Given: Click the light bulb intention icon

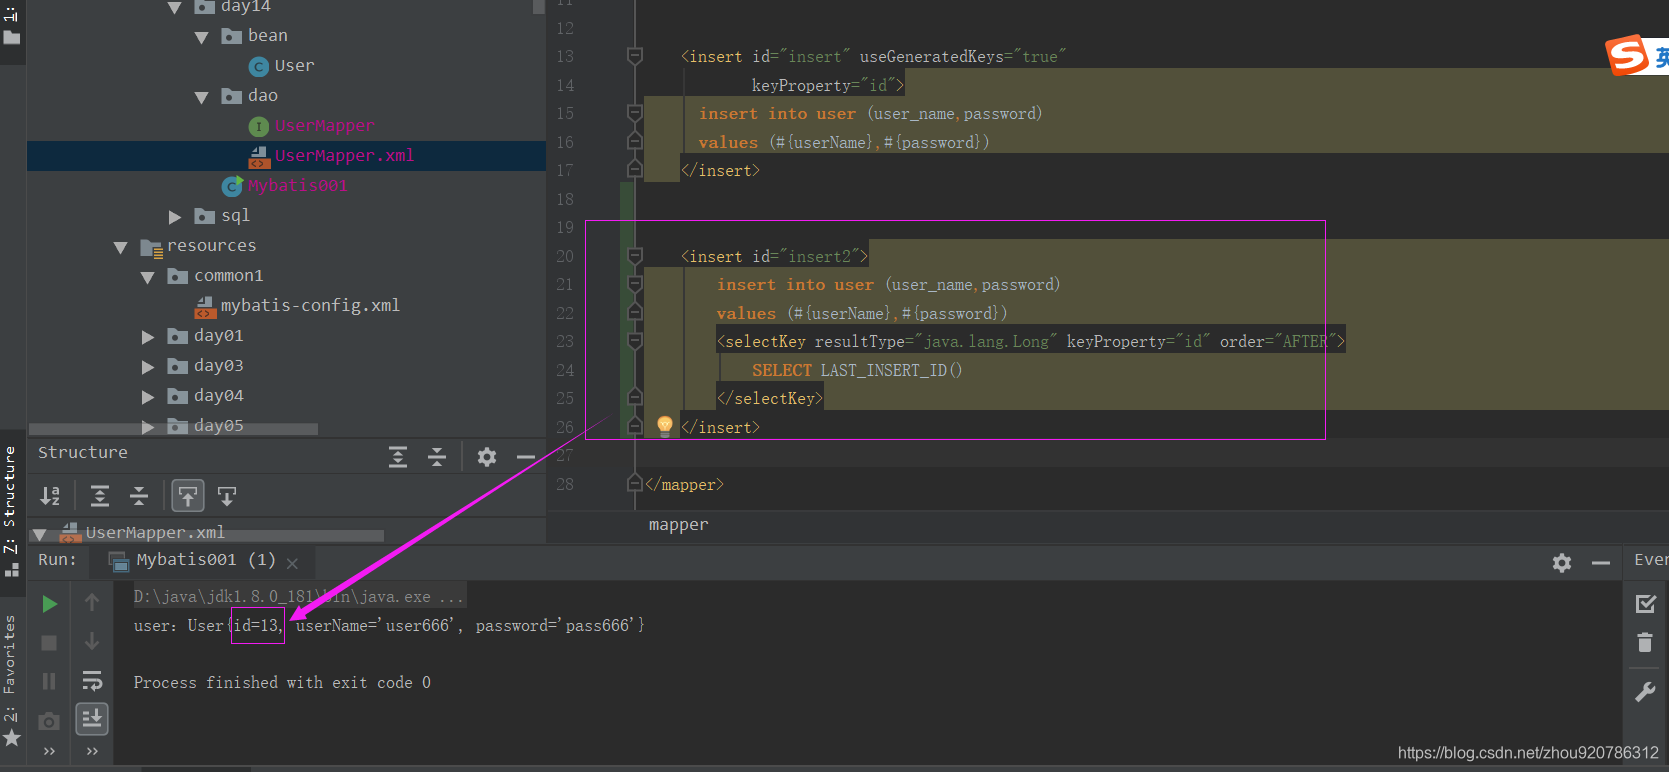Looking at the screenshot, I should point(665,426).
